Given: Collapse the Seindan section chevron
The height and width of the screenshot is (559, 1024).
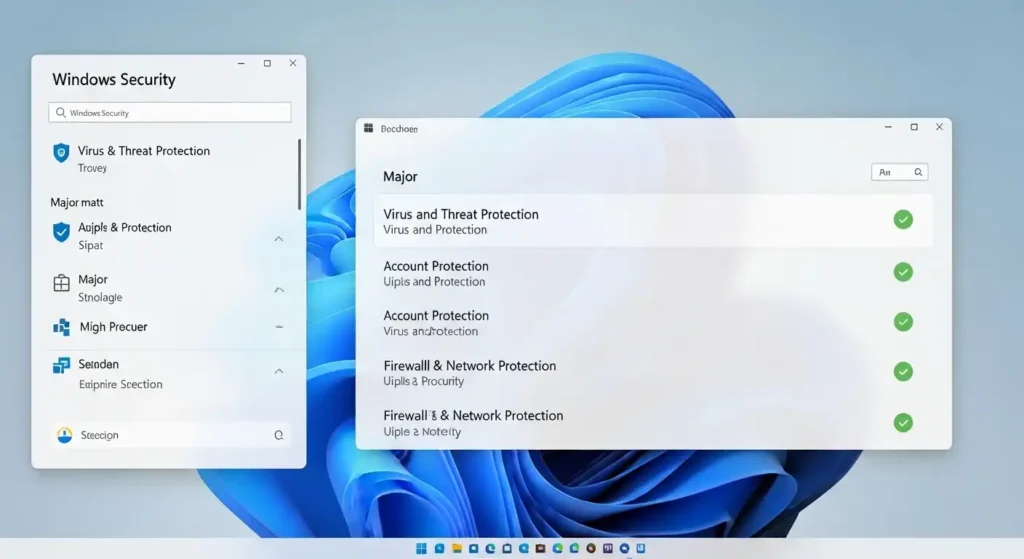Looking at the screenshot, I should (279, 371).
